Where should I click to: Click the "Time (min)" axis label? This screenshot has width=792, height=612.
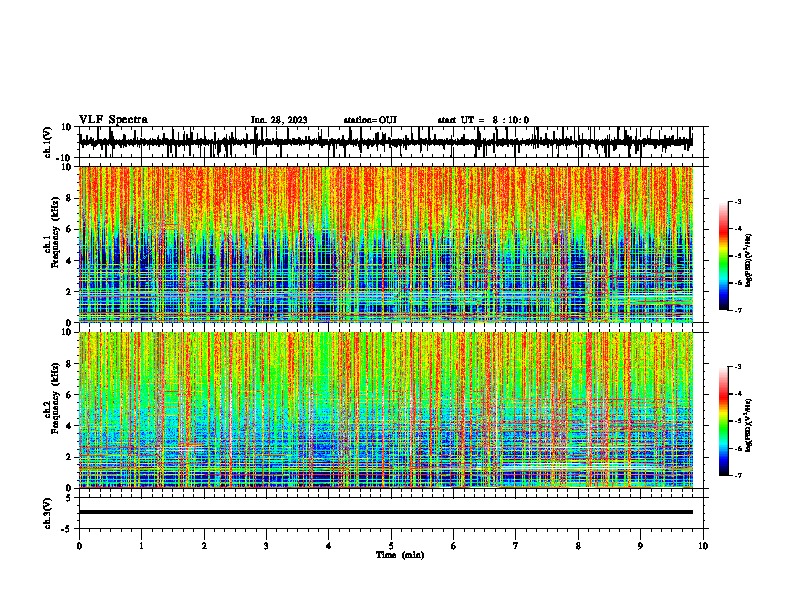point(400,555)
